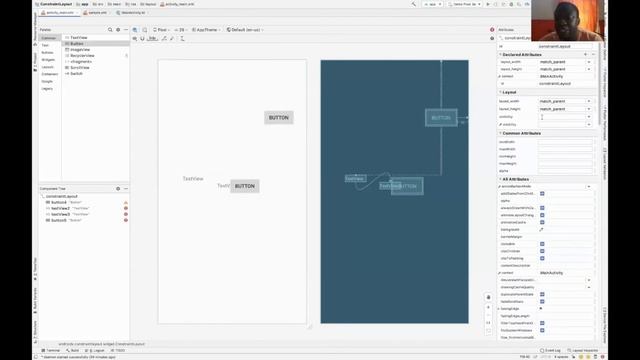
Task: Open the Build tool window
Action: pos(73,351)
